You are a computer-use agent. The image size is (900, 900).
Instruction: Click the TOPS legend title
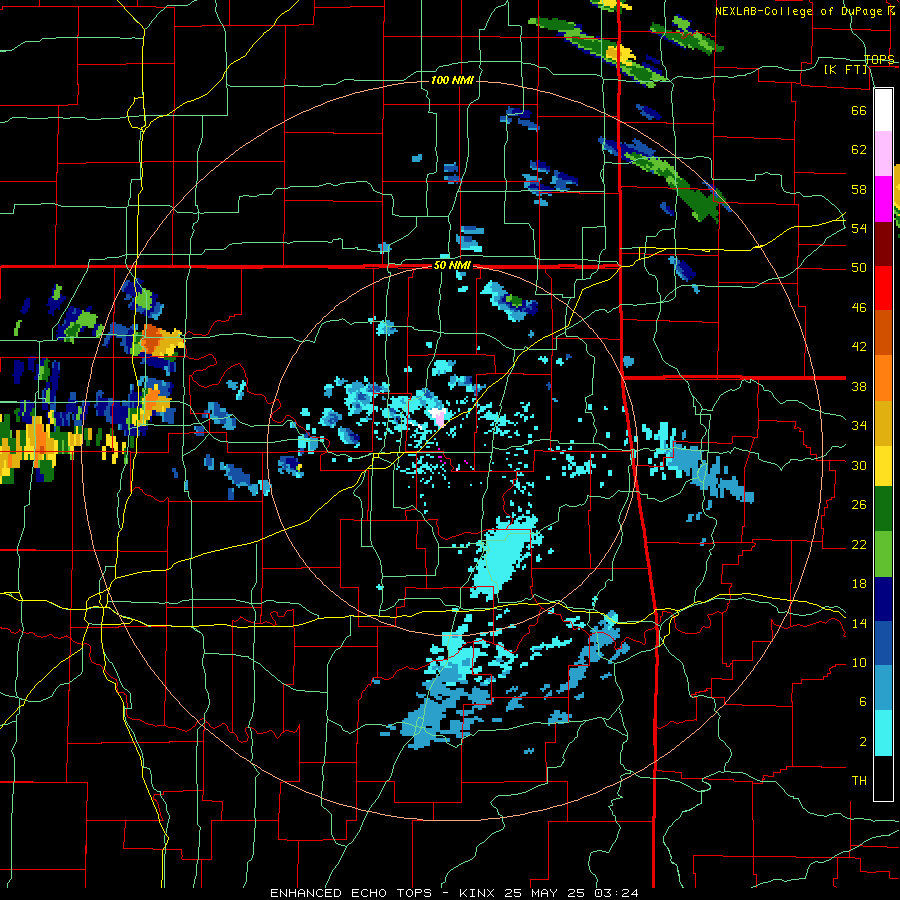879,60
